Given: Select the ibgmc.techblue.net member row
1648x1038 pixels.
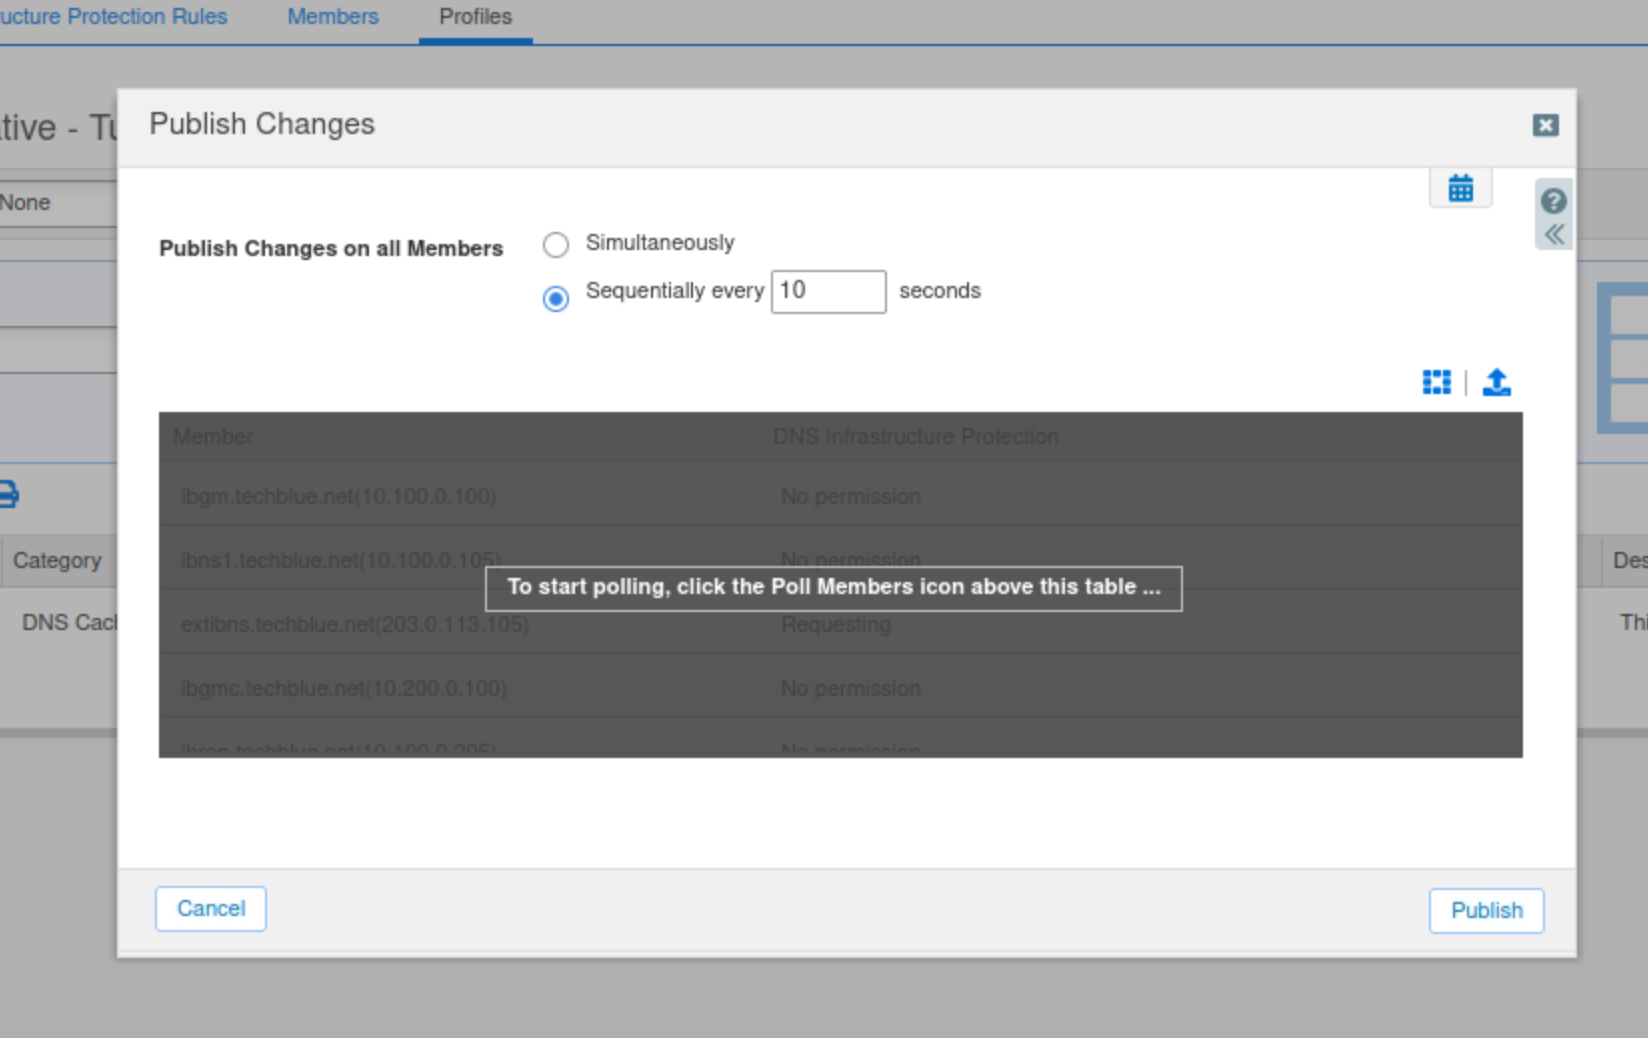Looking at the screenshot, I should coord(344,689).
